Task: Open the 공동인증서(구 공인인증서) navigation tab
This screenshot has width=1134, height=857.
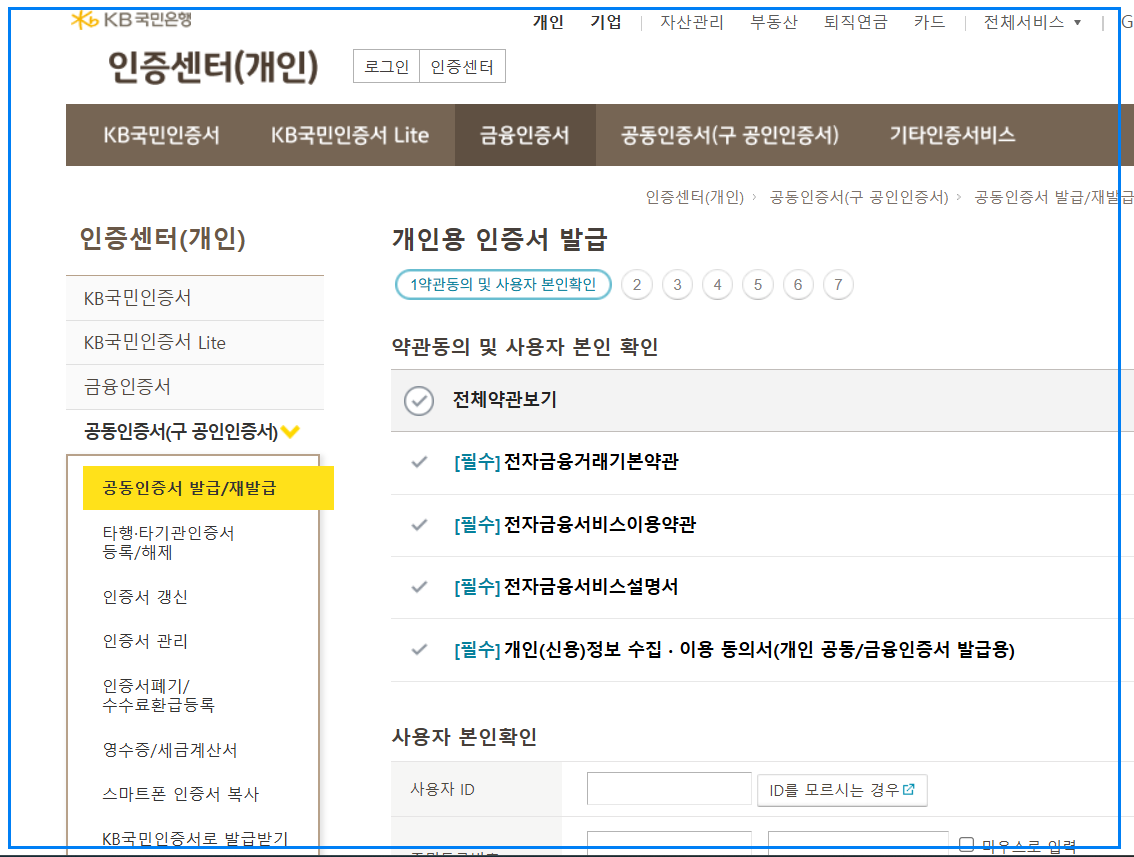Action: pyautogui.click(x=730, y=135)
